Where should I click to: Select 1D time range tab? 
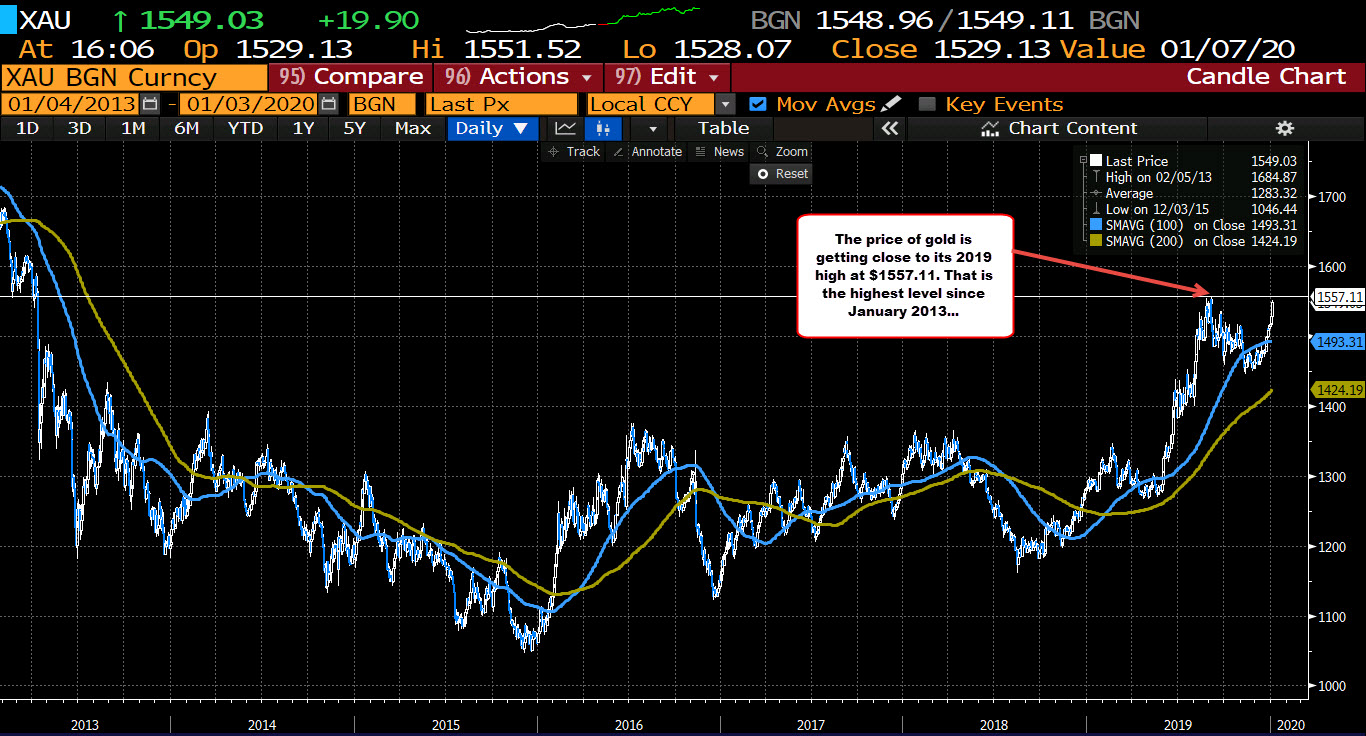[27, 128]
